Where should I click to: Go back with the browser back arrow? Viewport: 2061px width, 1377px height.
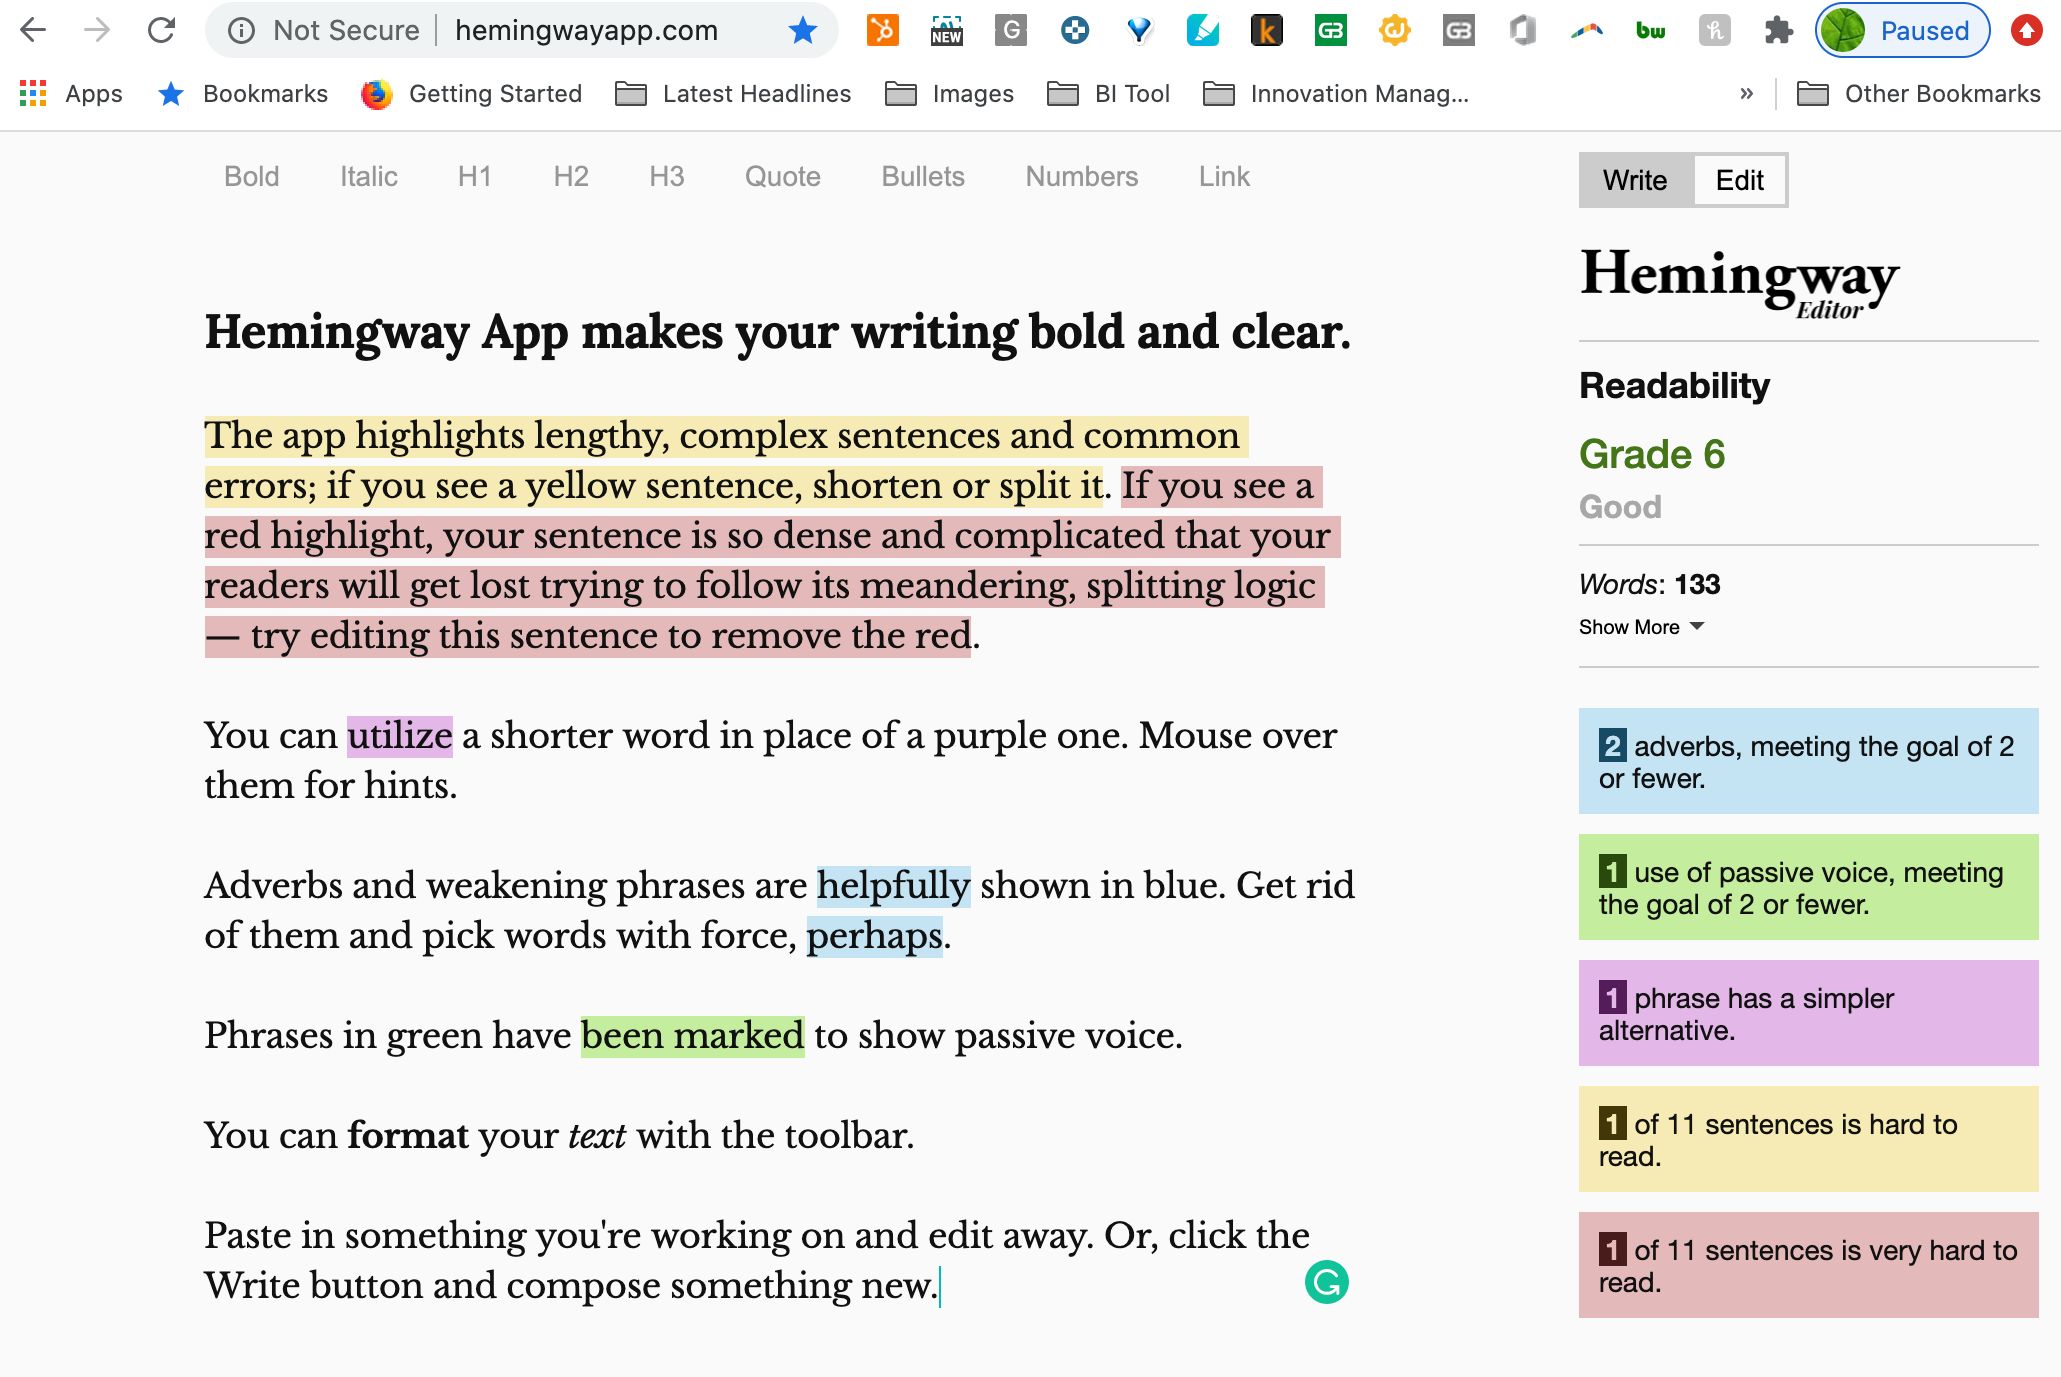point(33,31)
